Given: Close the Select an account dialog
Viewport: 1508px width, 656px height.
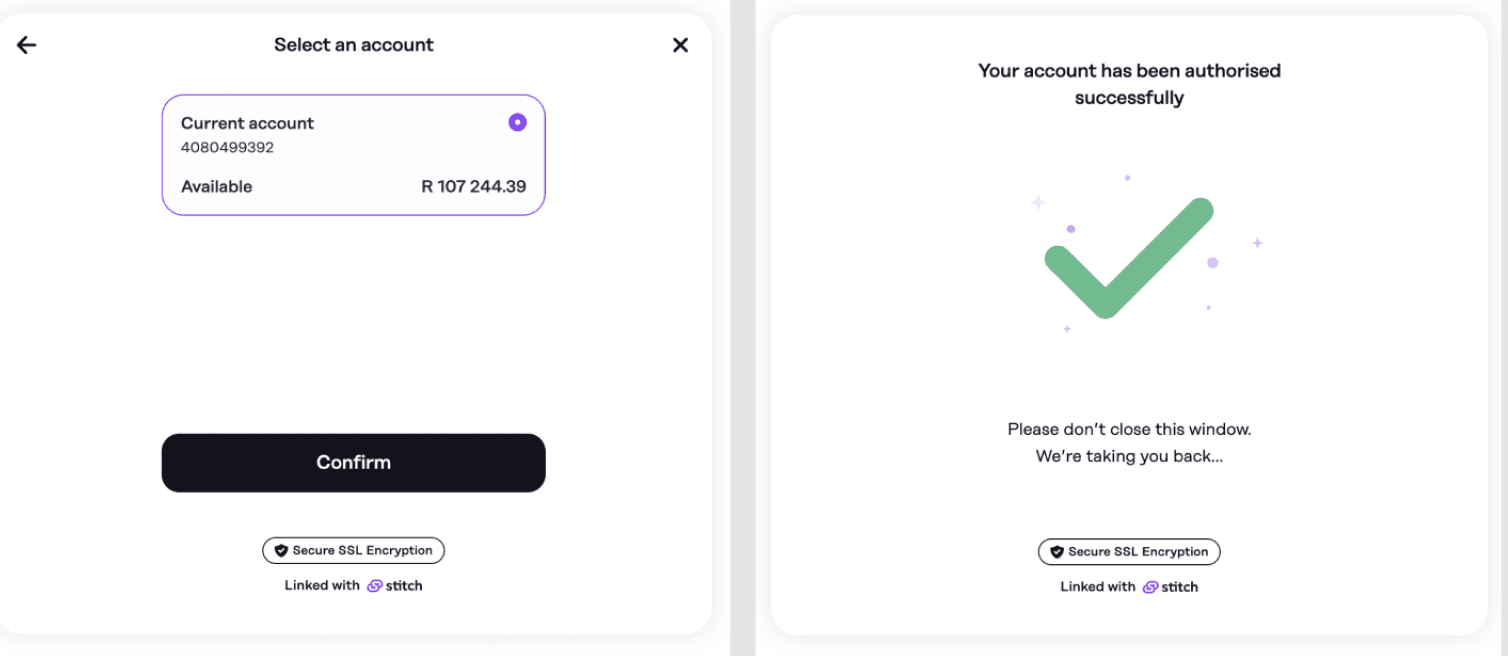Looking at the screenshot, I should tap(680, 45).
